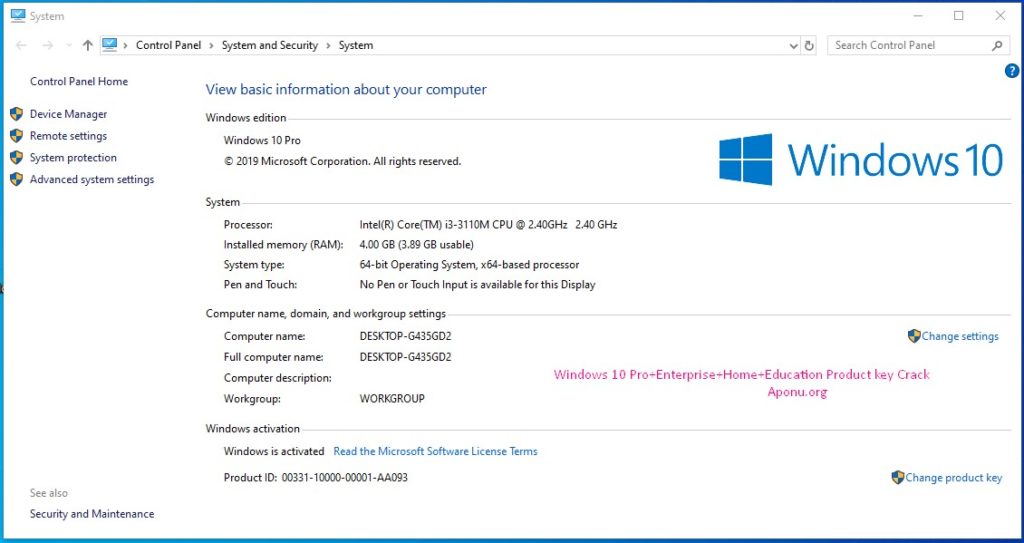Open Advanced system settings
This screenshot has height=543, width=1024.
[x=92, y=179]
